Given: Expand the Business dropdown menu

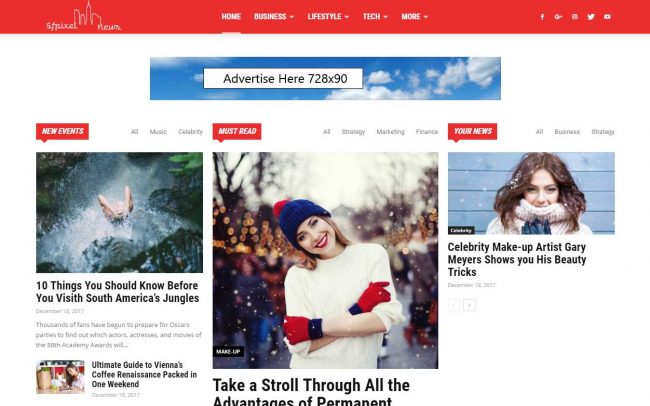Looking at the screenshot, I should [274, 17].
